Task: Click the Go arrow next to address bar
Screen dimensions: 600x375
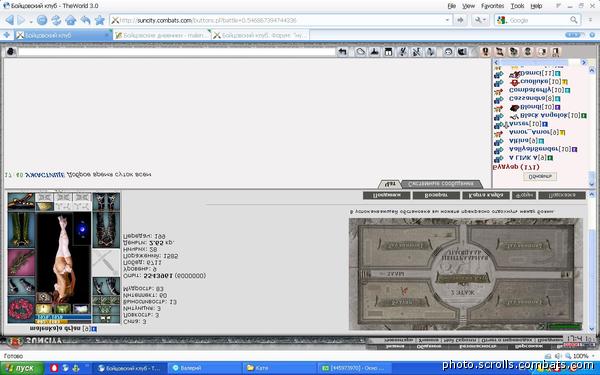Action: pyautogui.click(x=460, y=20)
